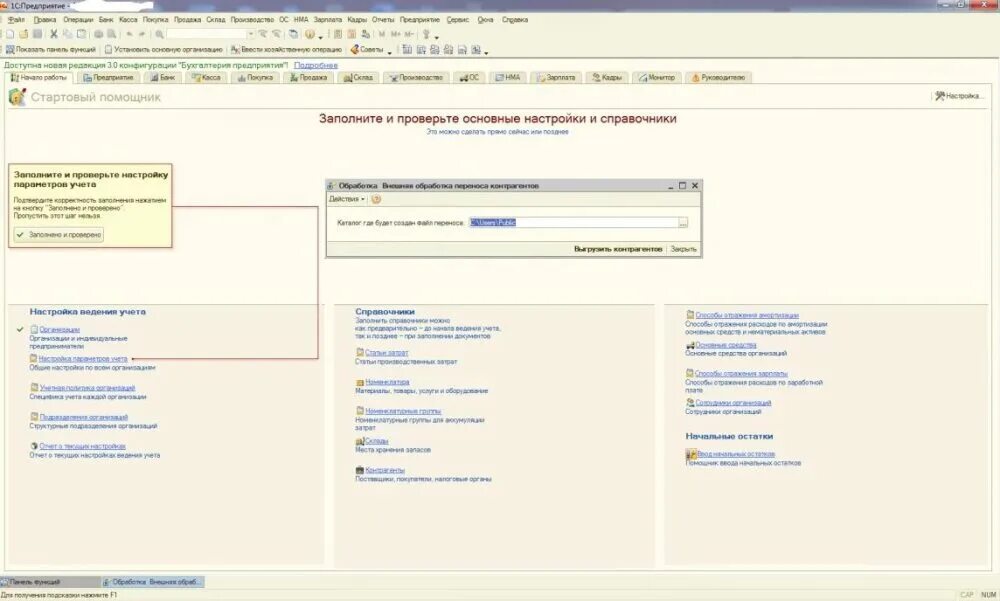1000x601 pixels.
Task: Click the Cut scissors icon
Action: [54, 34]
